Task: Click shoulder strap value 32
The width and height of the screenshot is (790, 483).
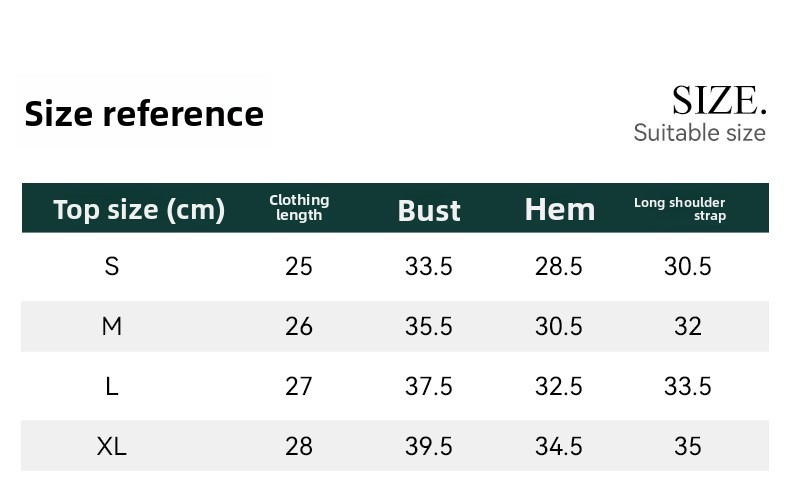Action: [688, 326]
